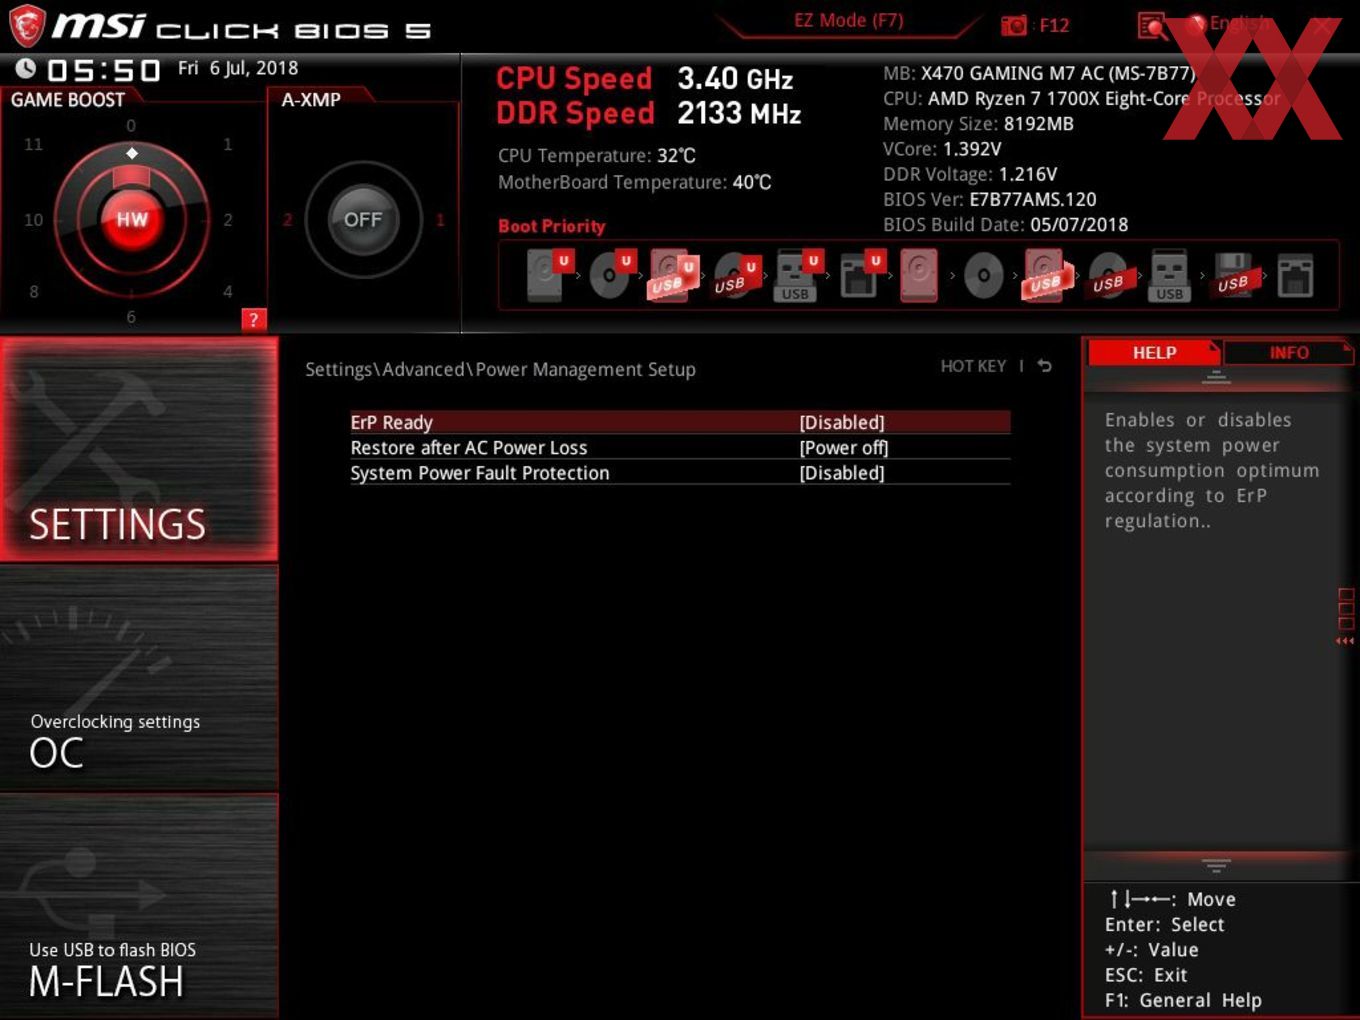The width and height of the screenshot is (1360, 1020).
Task: Click the HOT KEY label
Action: coord(972,366)
